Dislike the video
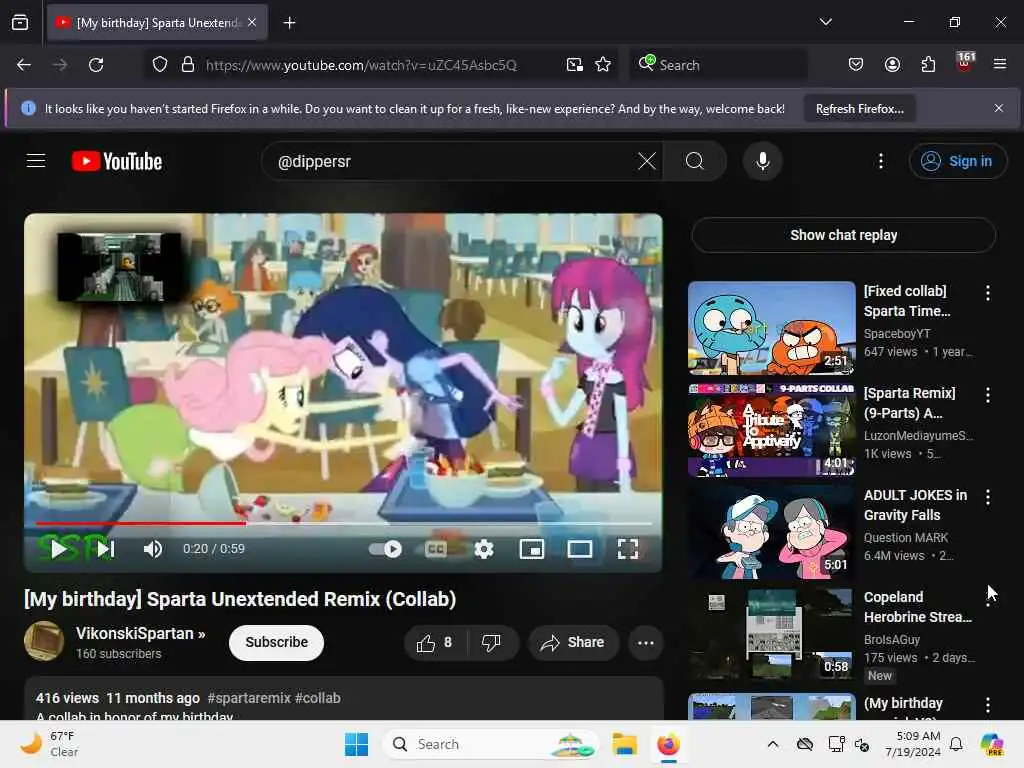The image size is (1024, 768). [492, 643]
